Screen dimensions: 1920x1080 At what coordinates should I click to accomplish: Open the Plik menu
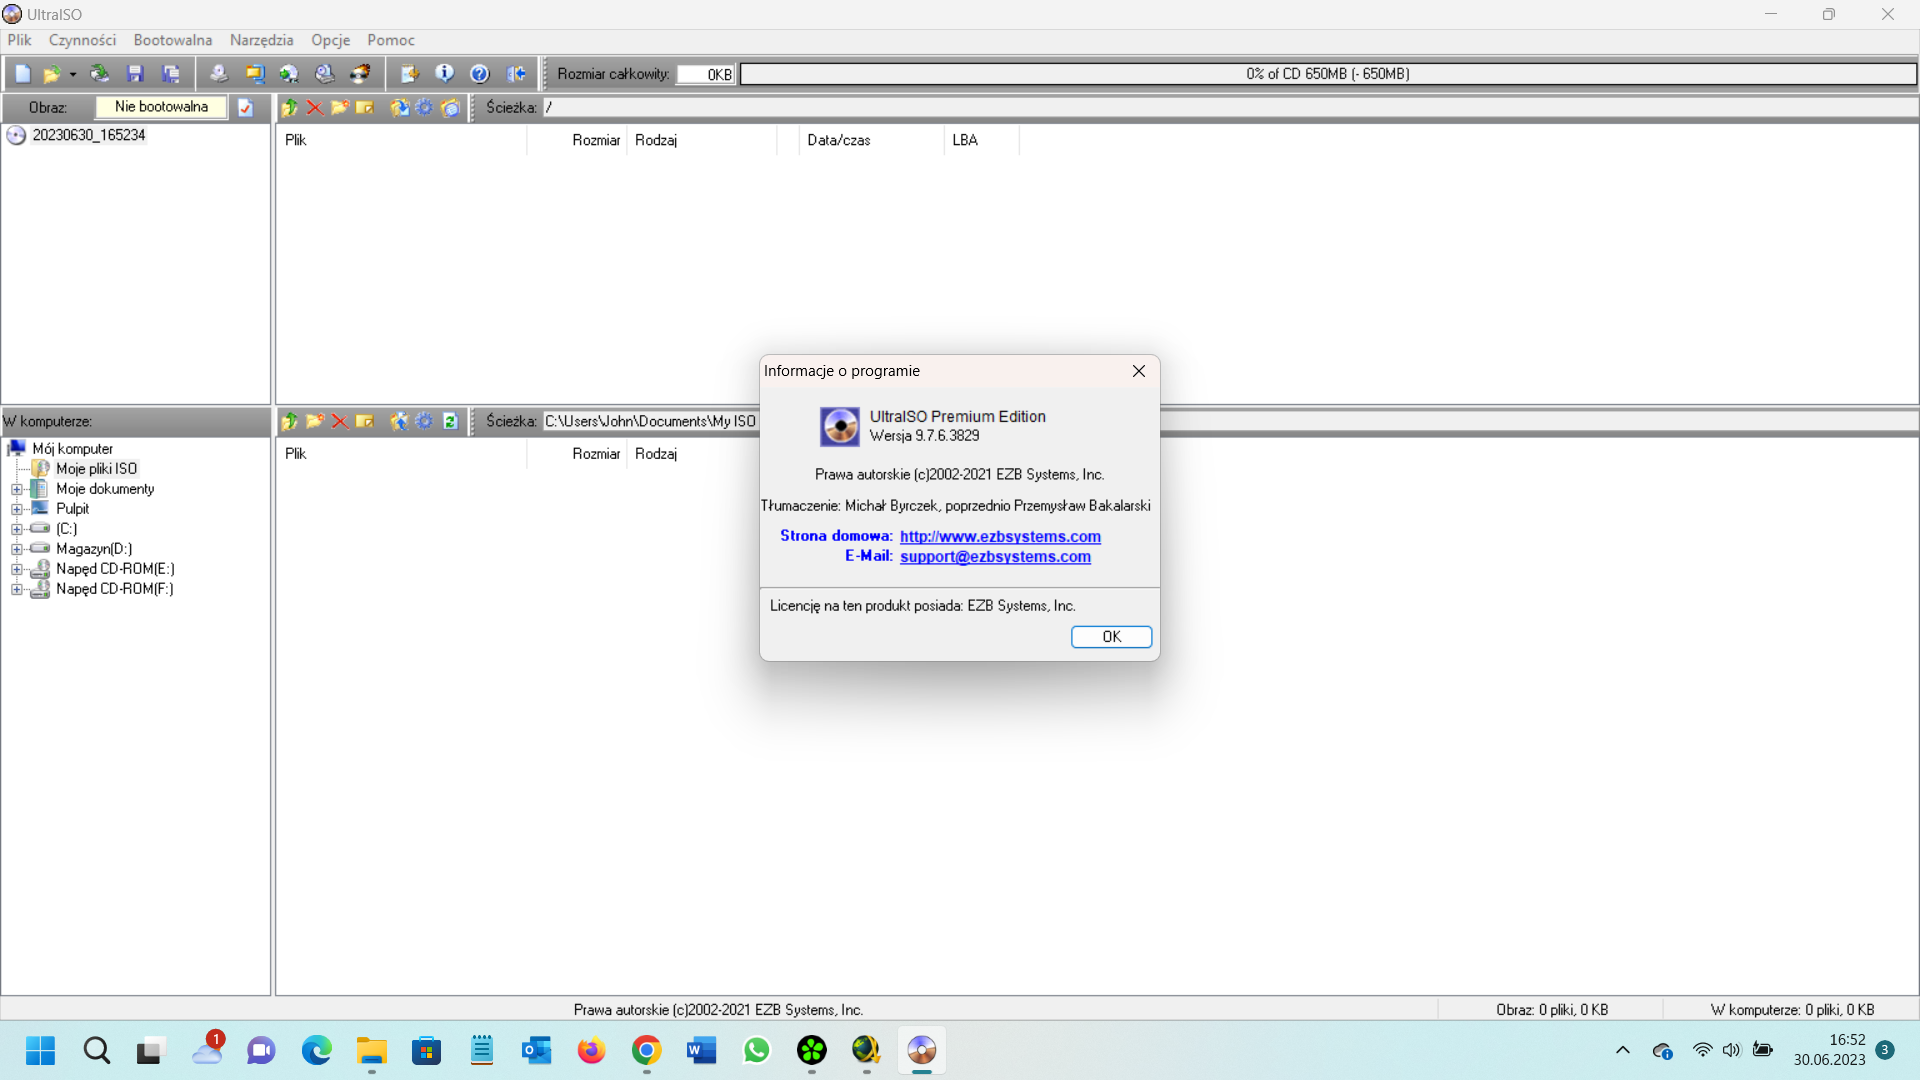20,40
